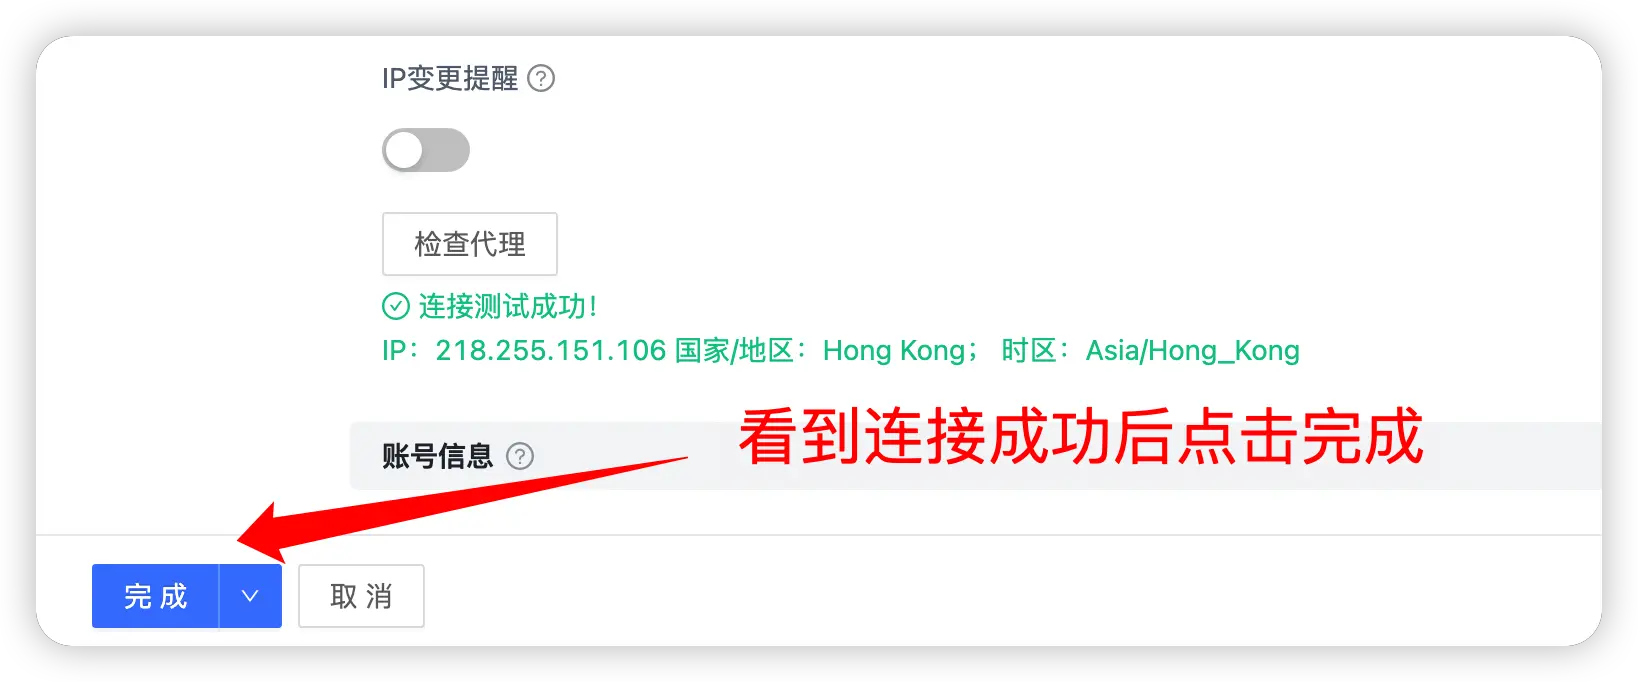Click the 检查代理 button
The width and height of the screenshot is (1638, 682).
pos(470,244)
